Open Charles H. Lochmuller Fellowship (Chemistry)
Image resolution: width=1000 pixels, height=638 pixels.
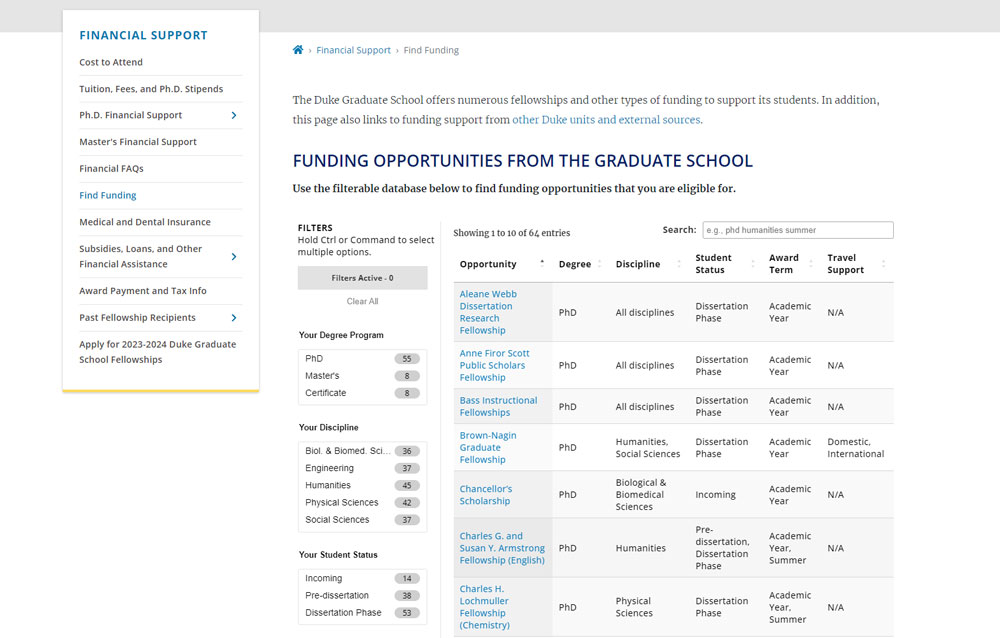click(x=485, y=607)
